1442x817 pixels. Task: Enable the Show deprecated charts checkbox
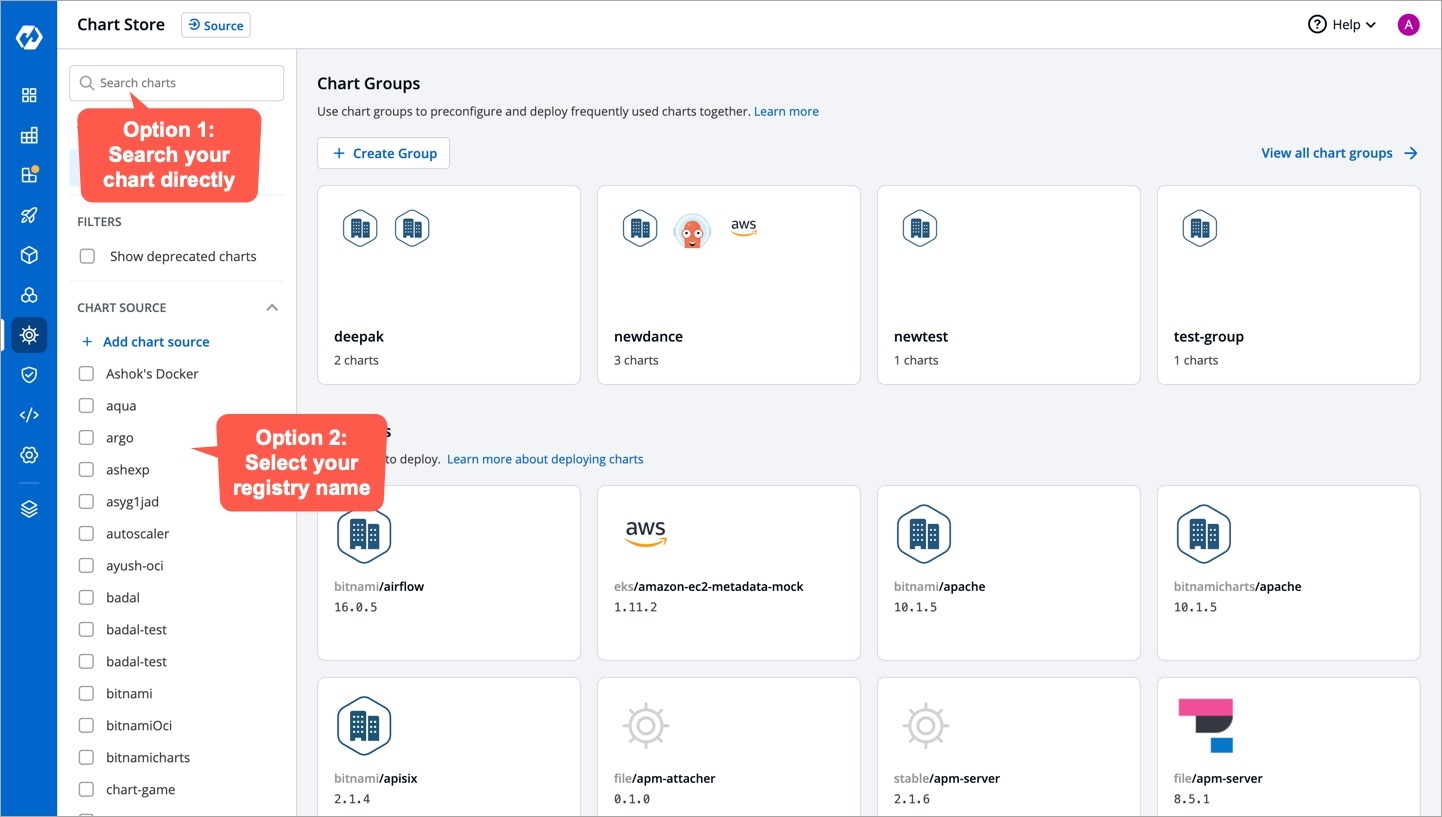87,256
